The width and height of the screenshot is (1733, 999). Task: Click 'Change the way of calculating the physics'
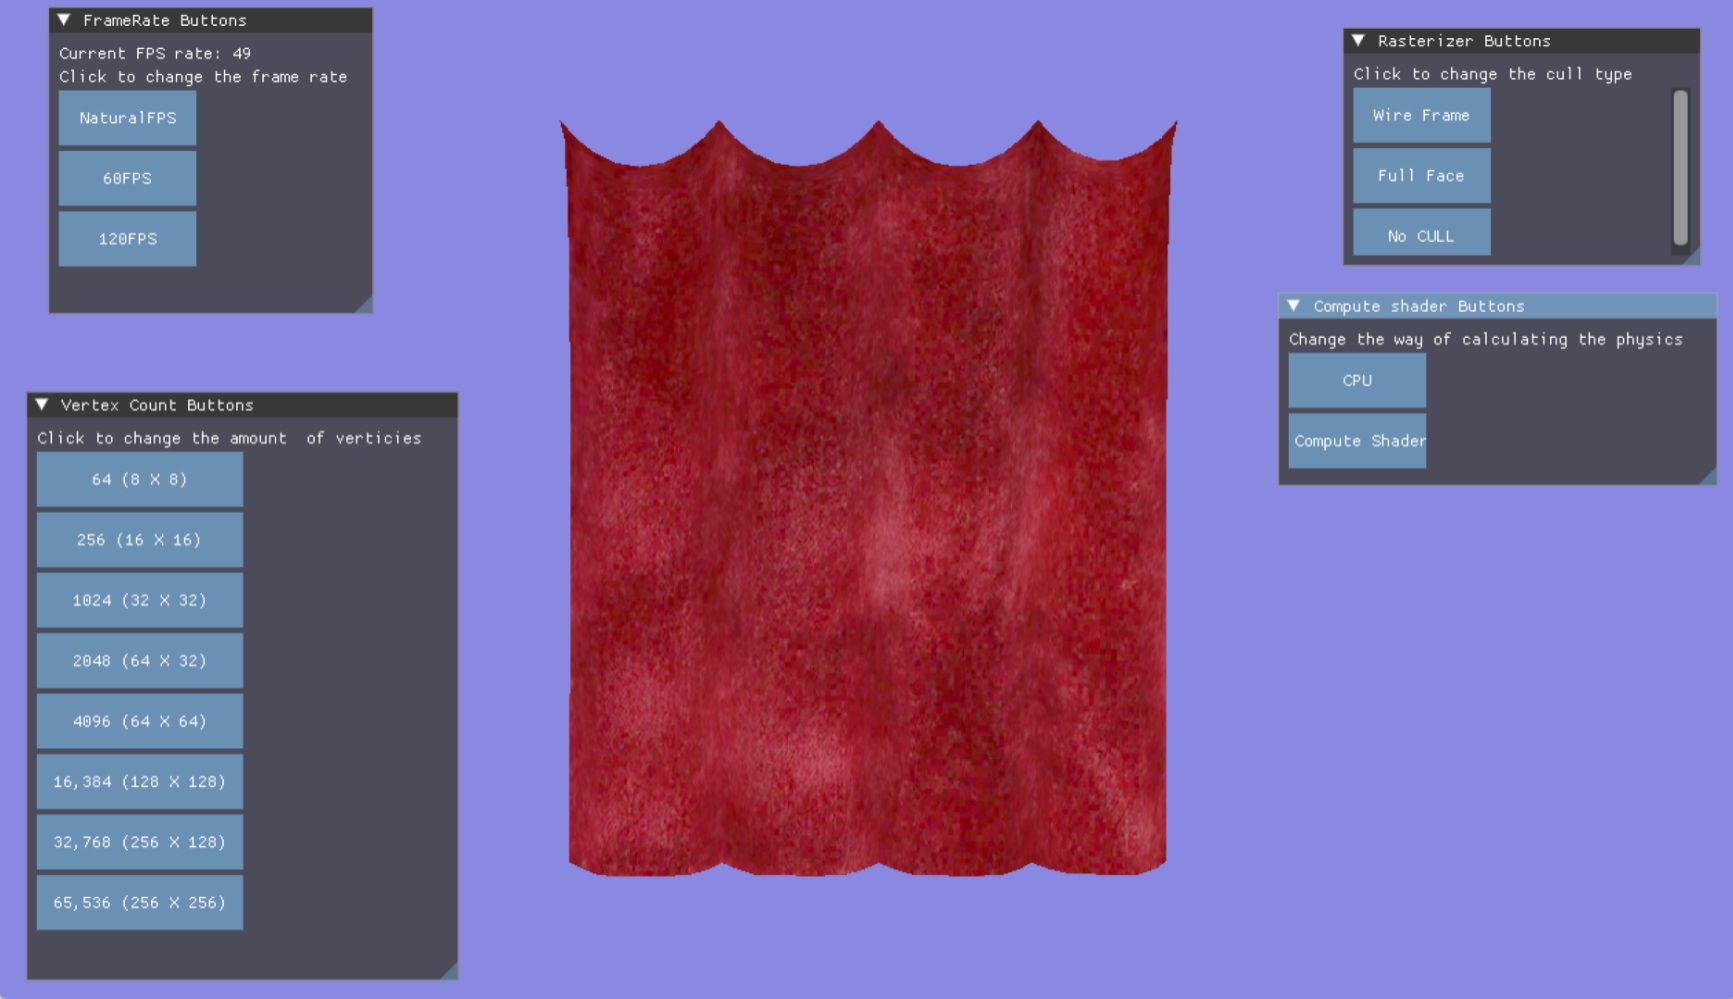pyautogui.click(x=1486, y=339)
